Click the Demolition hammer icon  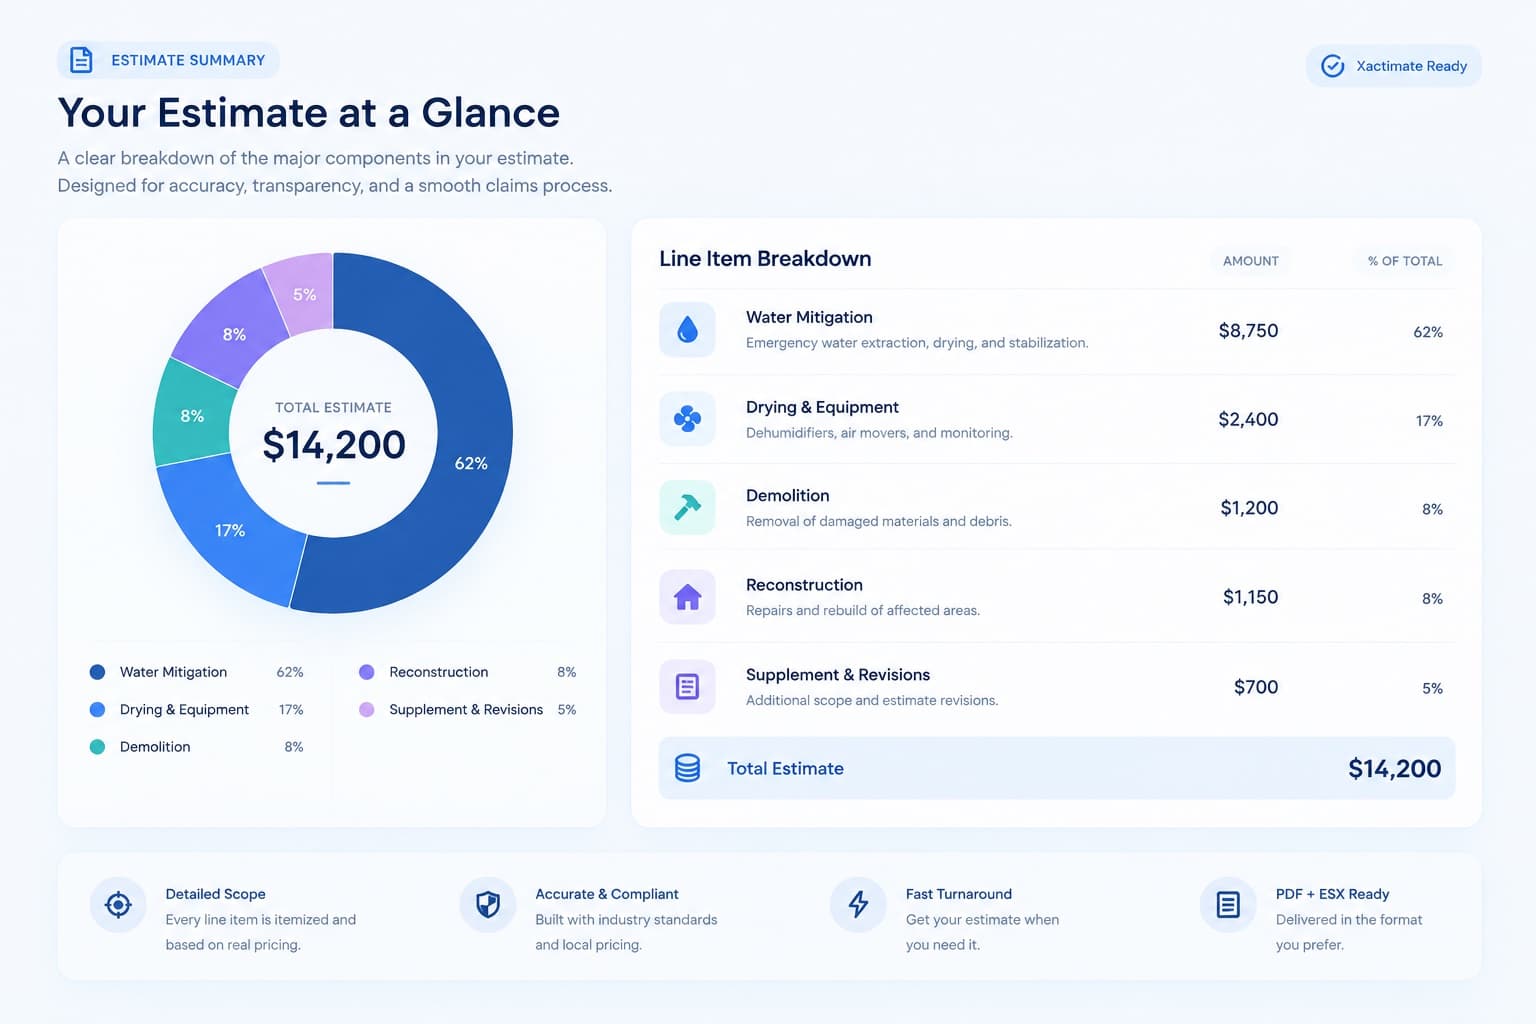687,507
